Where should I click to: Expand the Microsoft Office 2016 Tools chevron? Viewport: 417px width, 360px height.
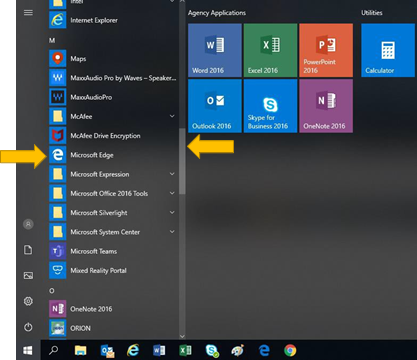(172, 193)
